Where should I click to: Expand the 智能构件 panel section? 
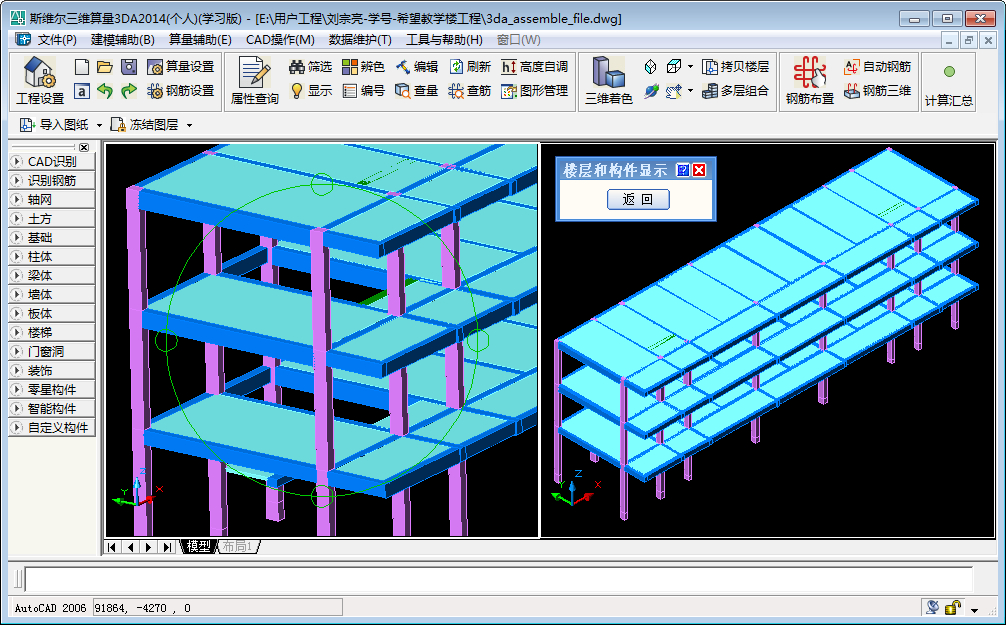[x=52, y=409]
